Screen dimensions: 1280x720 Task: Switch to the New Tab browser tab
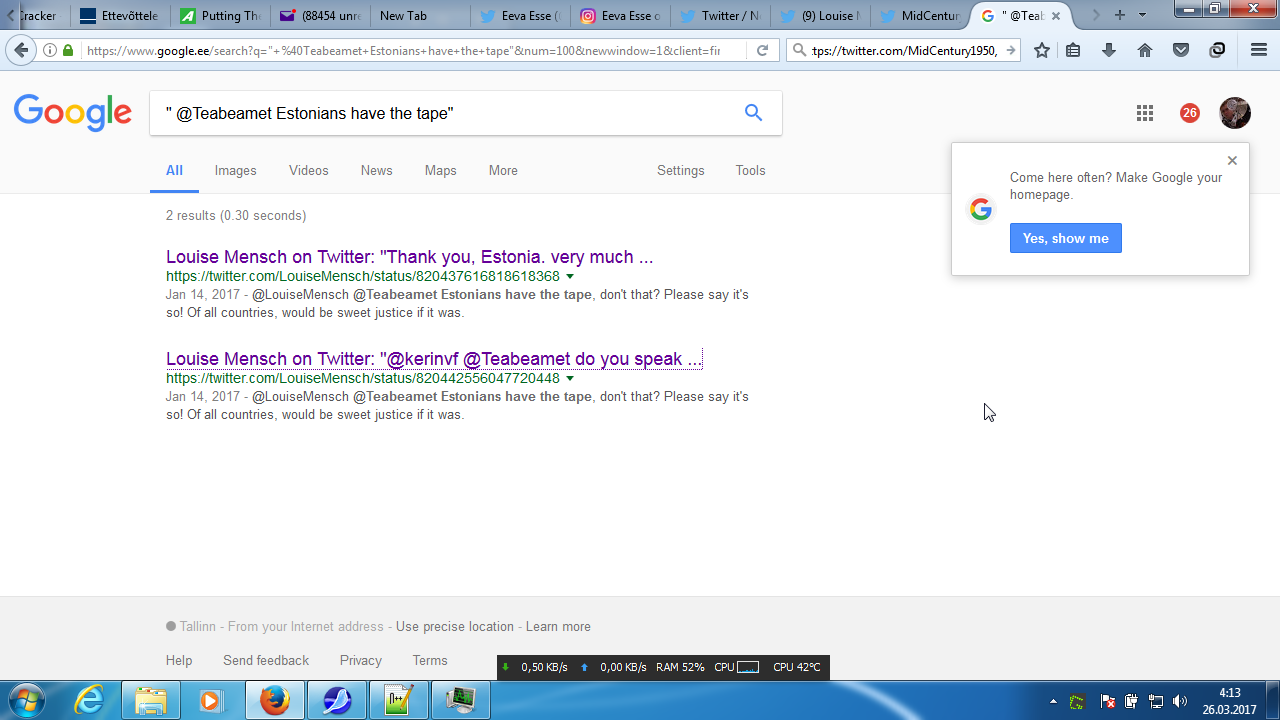(420, 16)
